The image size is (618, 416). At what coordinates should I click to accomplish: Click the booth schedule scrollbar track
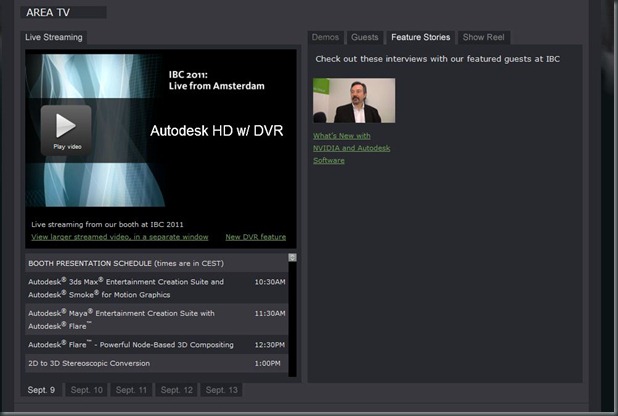(x=292, y=319)
